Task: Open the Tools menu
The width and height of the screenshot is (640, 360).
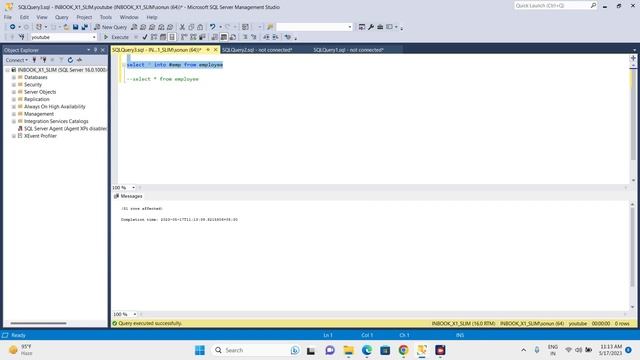Action: (x=106, y=17)
